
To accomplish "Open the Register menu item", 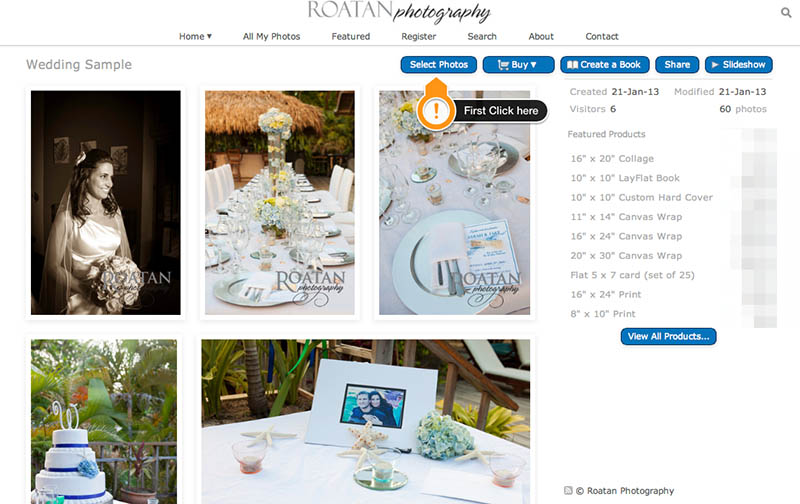I will 418,36.
